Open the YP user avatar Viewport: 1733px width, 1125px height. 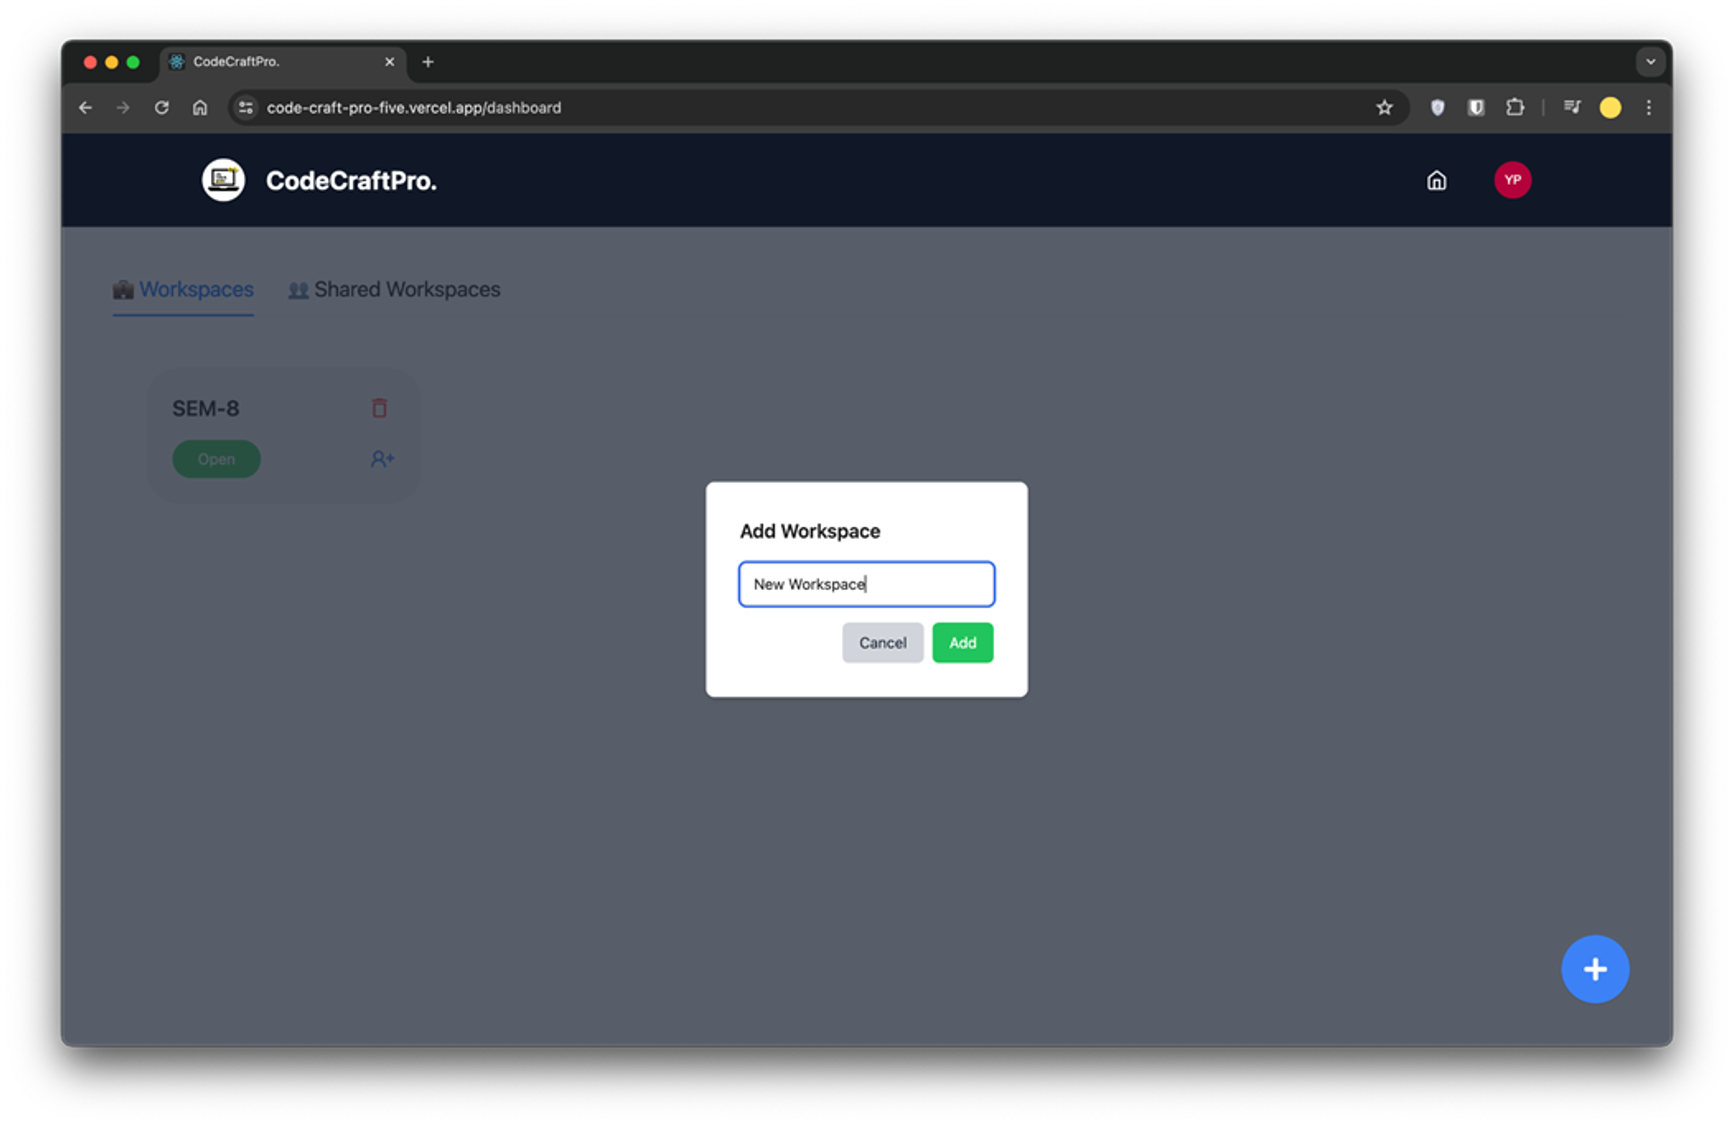tap(1512, 180)
